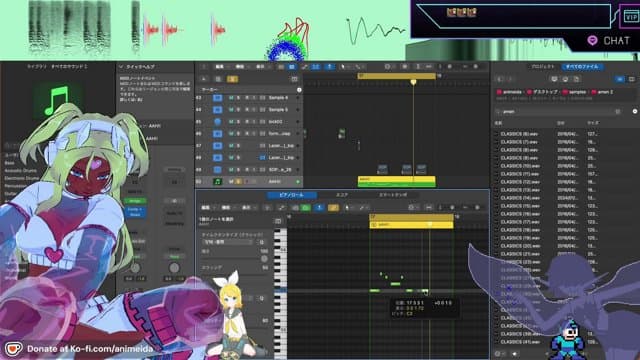Click the duplicate track icon beside plus
Screen dimensions: 640x360
pyautogui.click(x=218, y=79)
